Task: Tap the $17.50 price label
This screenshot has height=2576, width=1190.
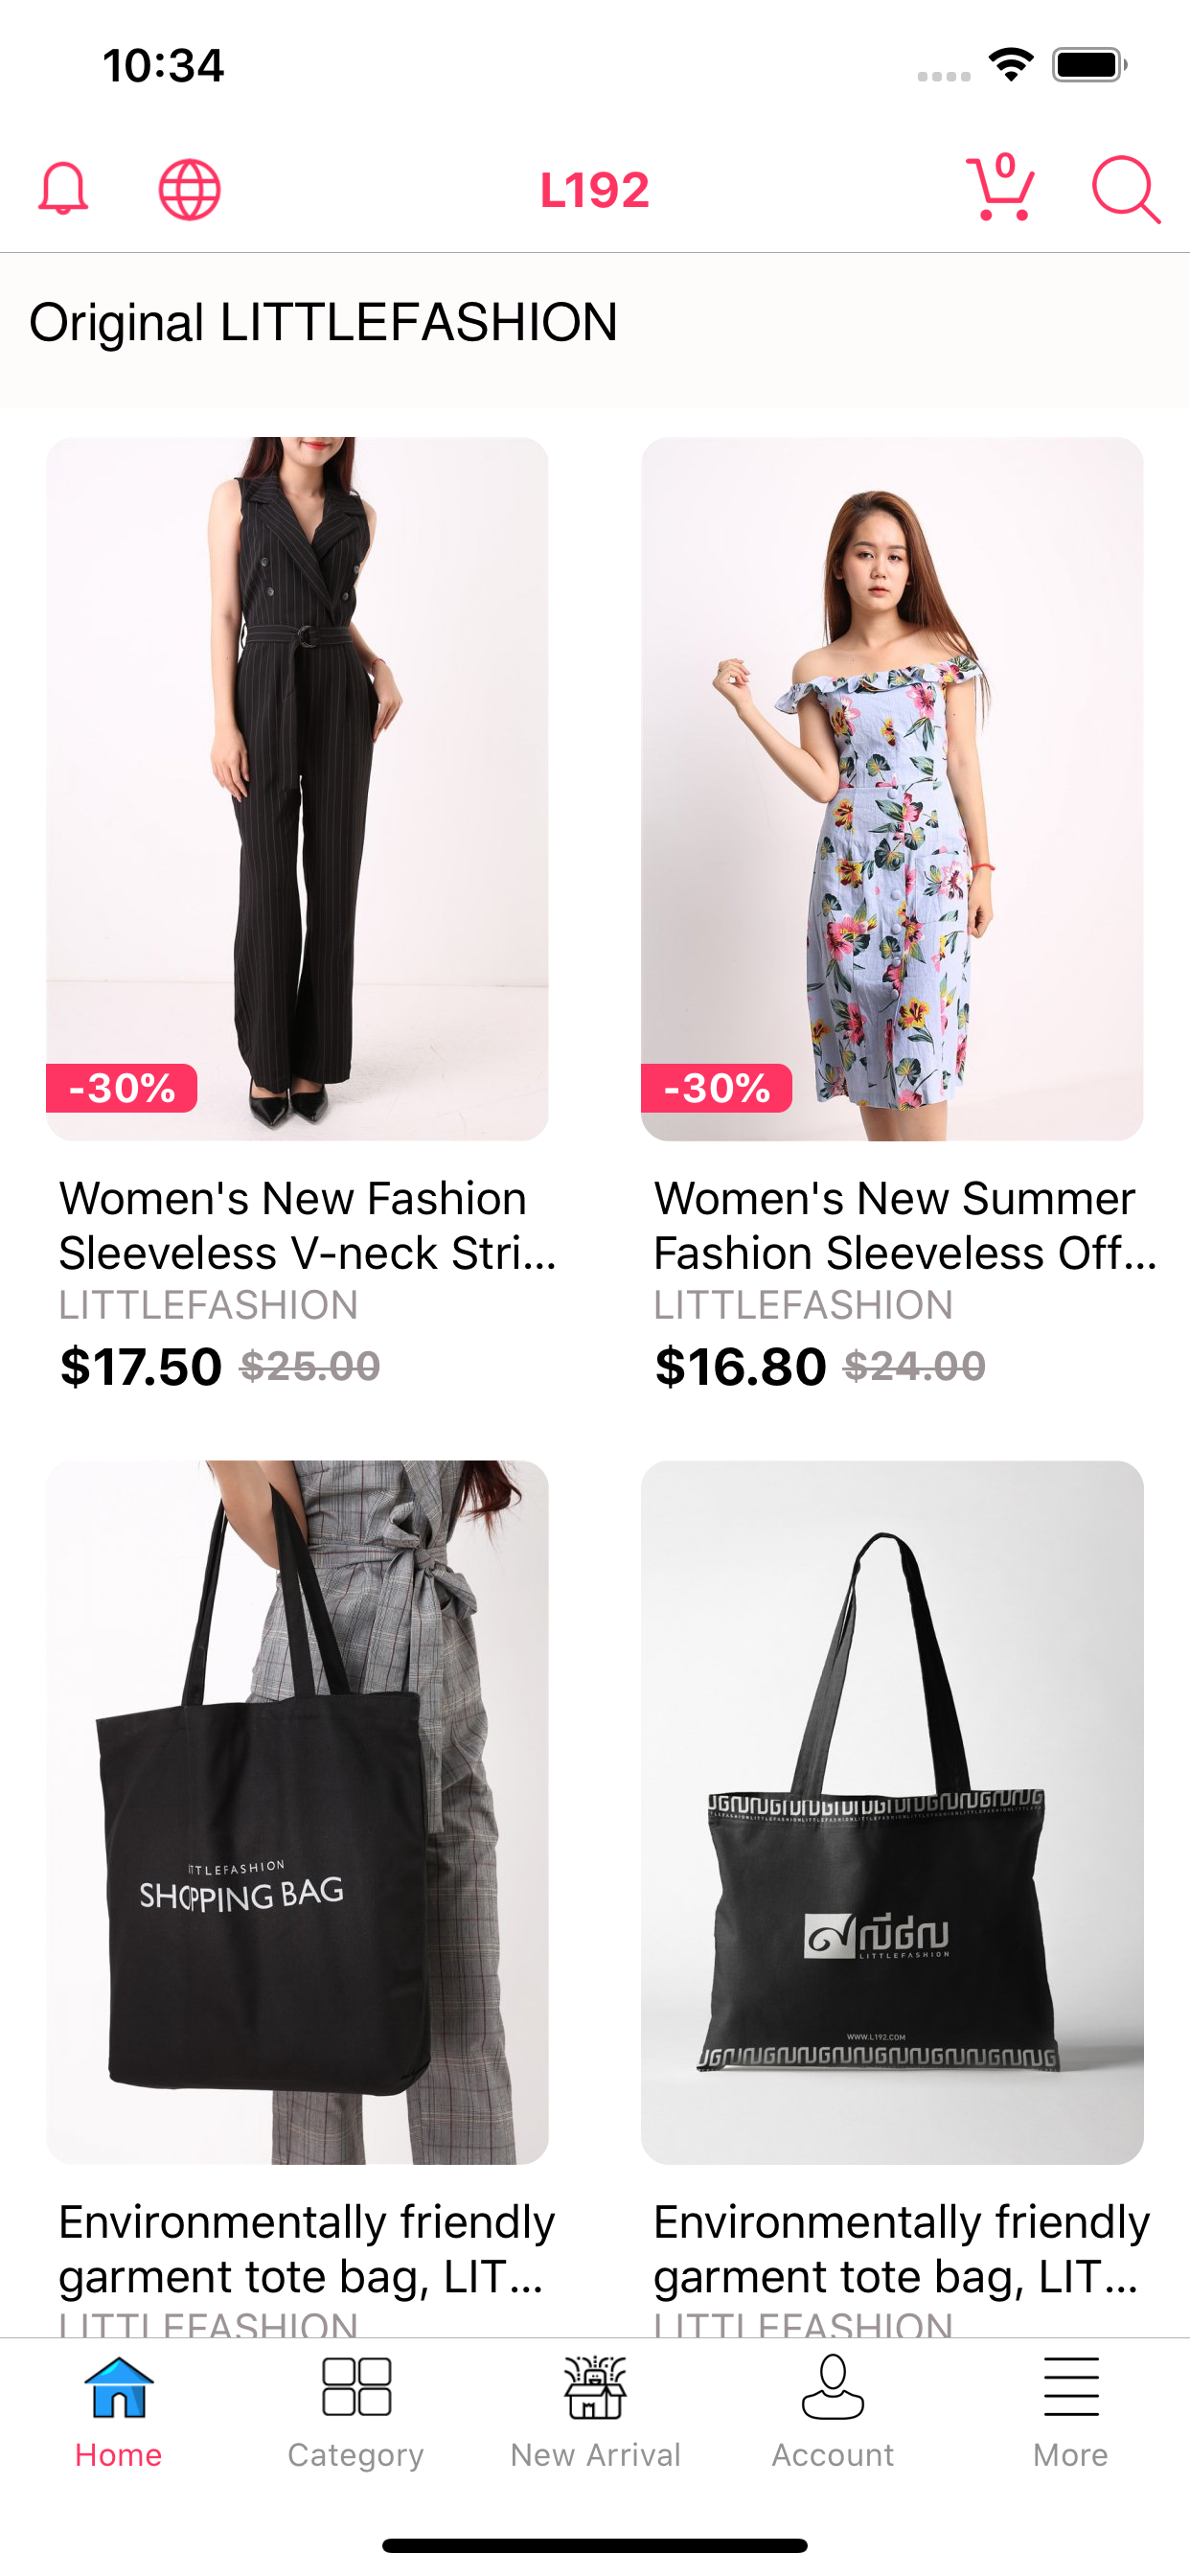Action: [141, 1366]
